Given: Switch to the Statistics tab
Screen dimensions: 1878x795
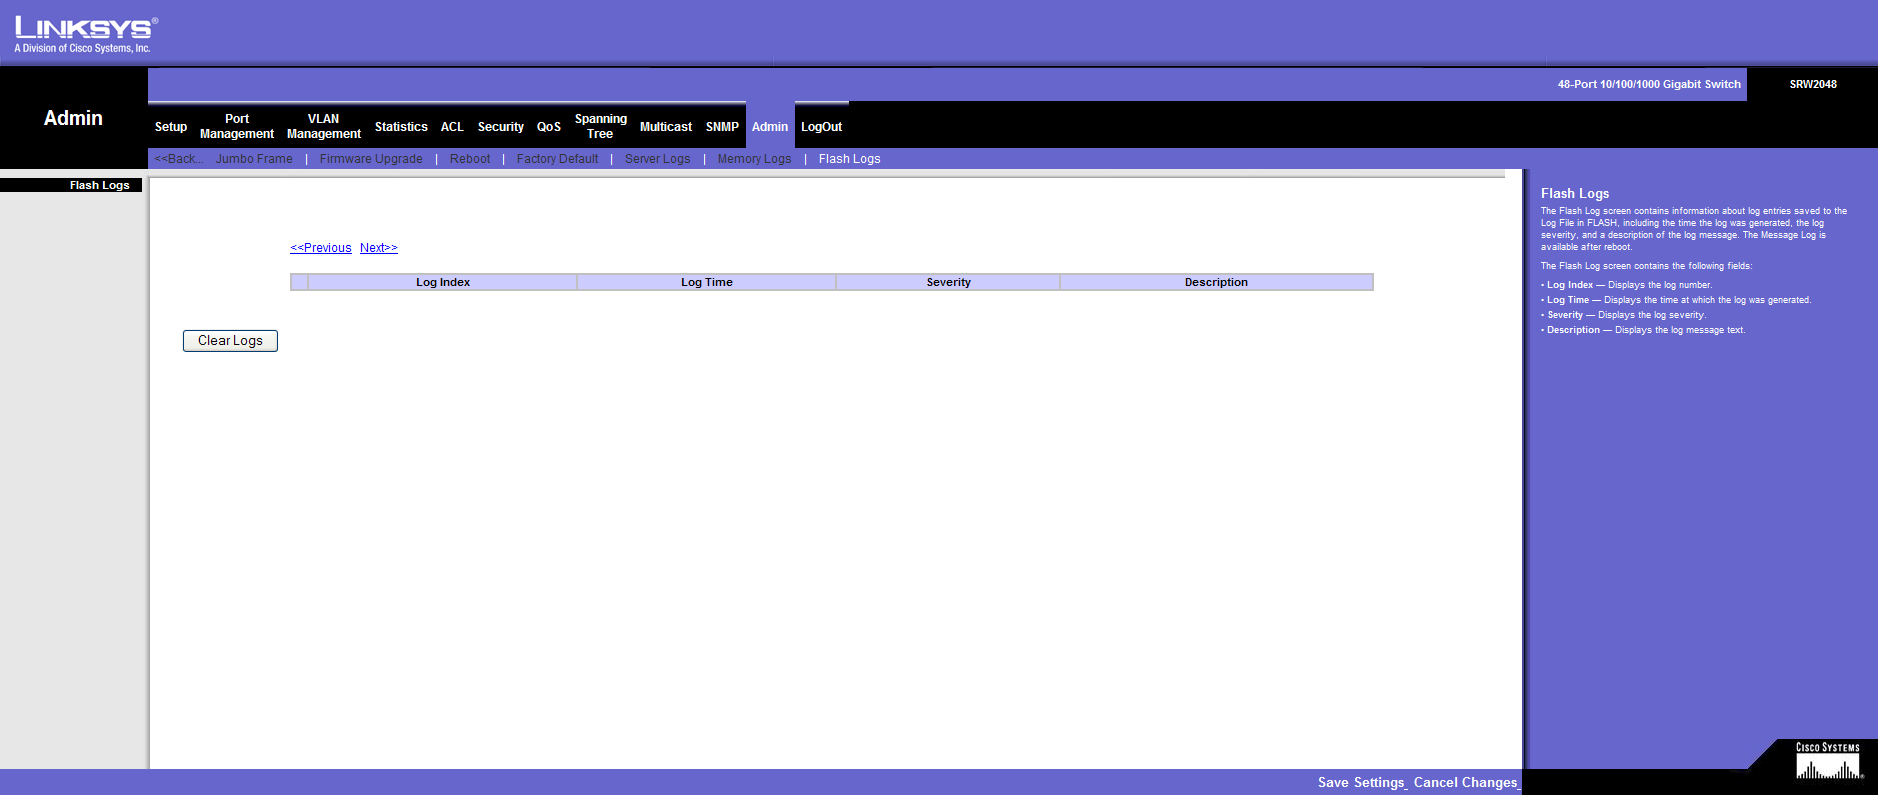Looking at the screenshot, I should 401,127.
